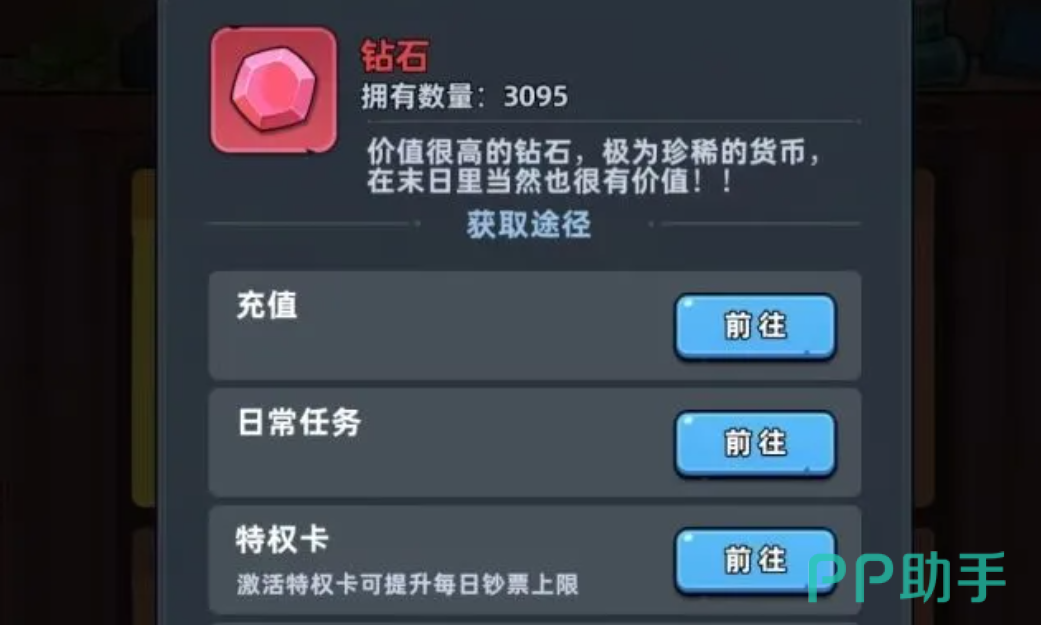
Task: Click empty space below the 充值 label
Action: [x=398, y=352]
